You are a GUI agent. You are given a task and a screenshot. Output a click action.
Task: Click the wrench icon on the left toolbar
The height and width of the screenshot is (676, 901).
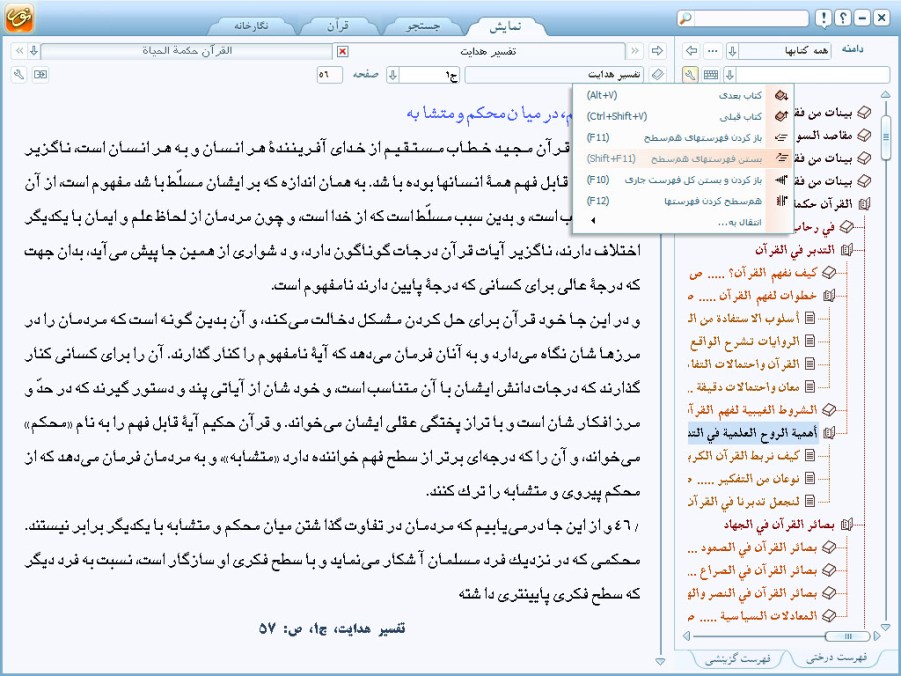pos(19,74)
